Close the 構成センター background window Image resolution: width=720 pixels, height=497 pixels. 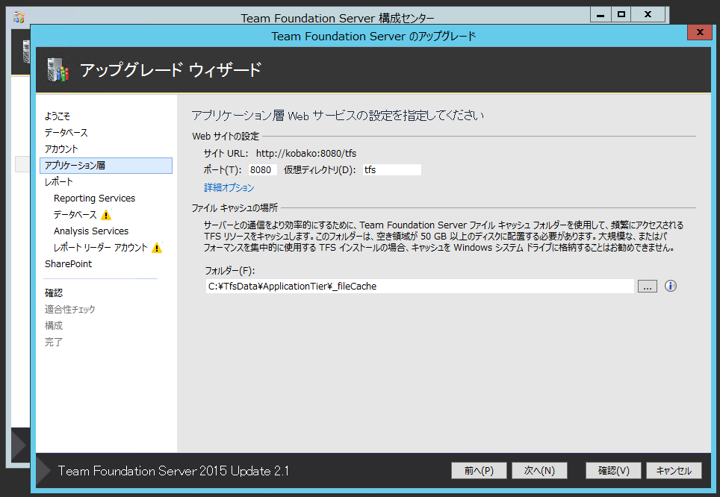click(648, 15)
